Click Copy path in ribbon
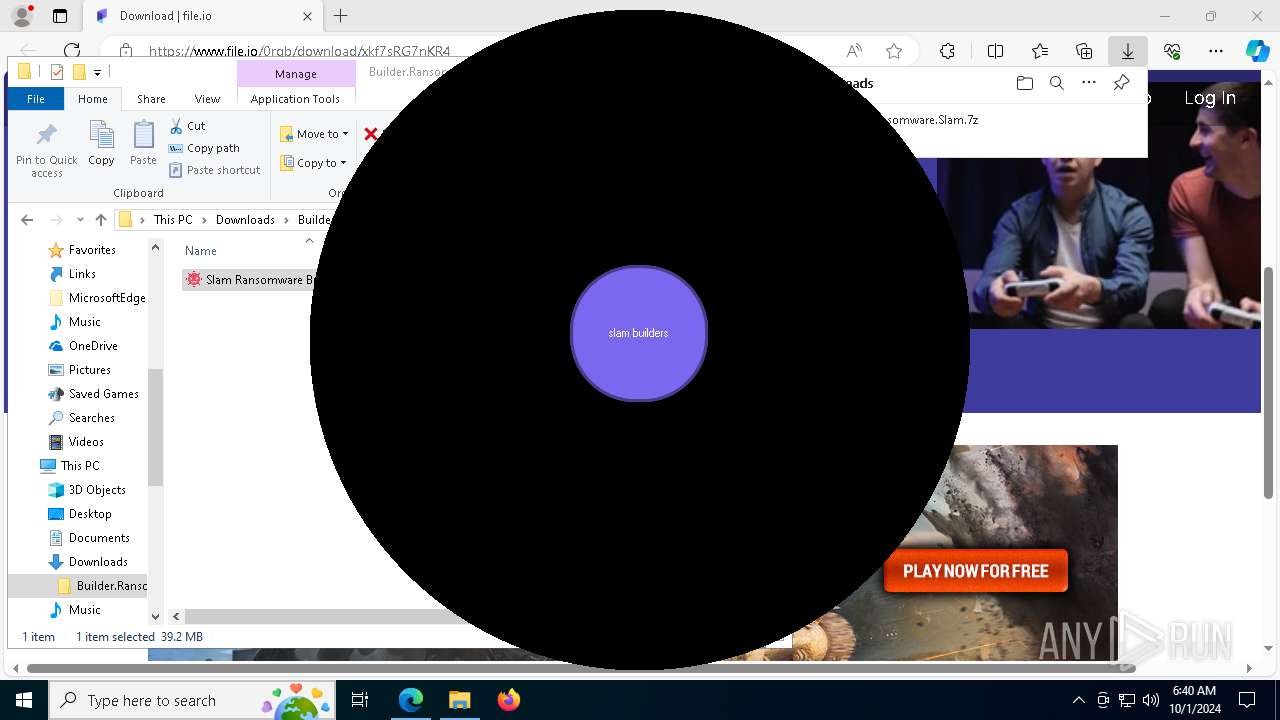The width and height of the screenshot is (1280, 720). pos(204,148)
